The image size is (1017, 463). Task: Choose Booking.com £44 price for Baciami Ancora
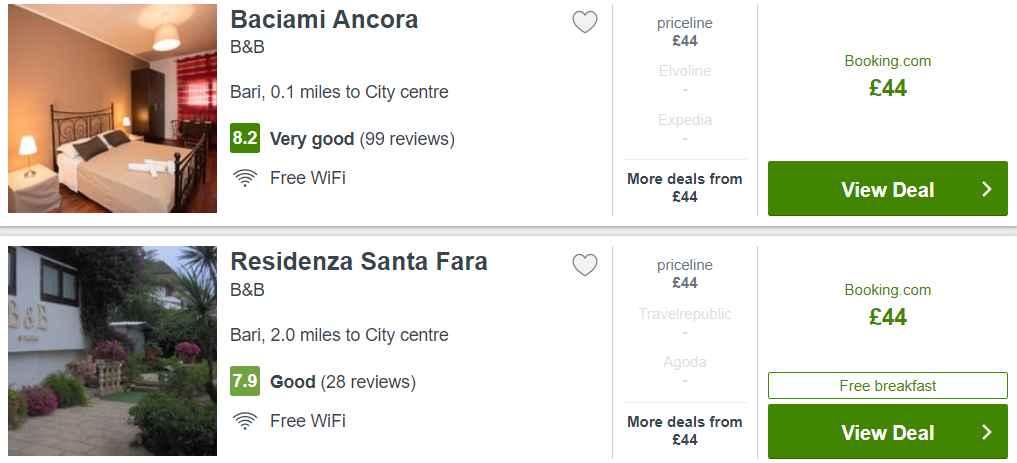887,77
